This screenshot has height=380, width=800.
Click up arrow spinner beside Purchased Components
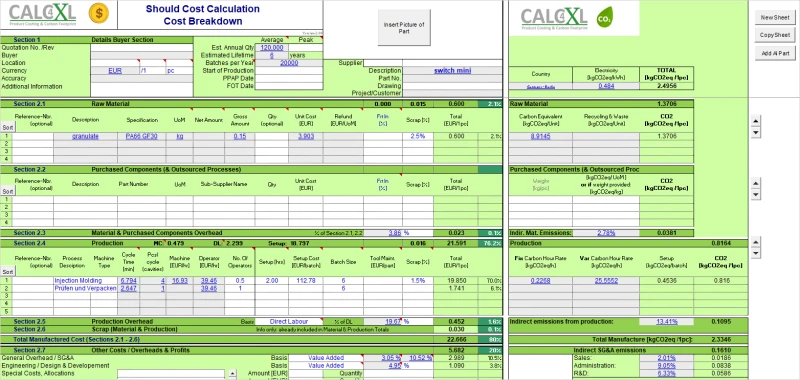coord(756,183)
